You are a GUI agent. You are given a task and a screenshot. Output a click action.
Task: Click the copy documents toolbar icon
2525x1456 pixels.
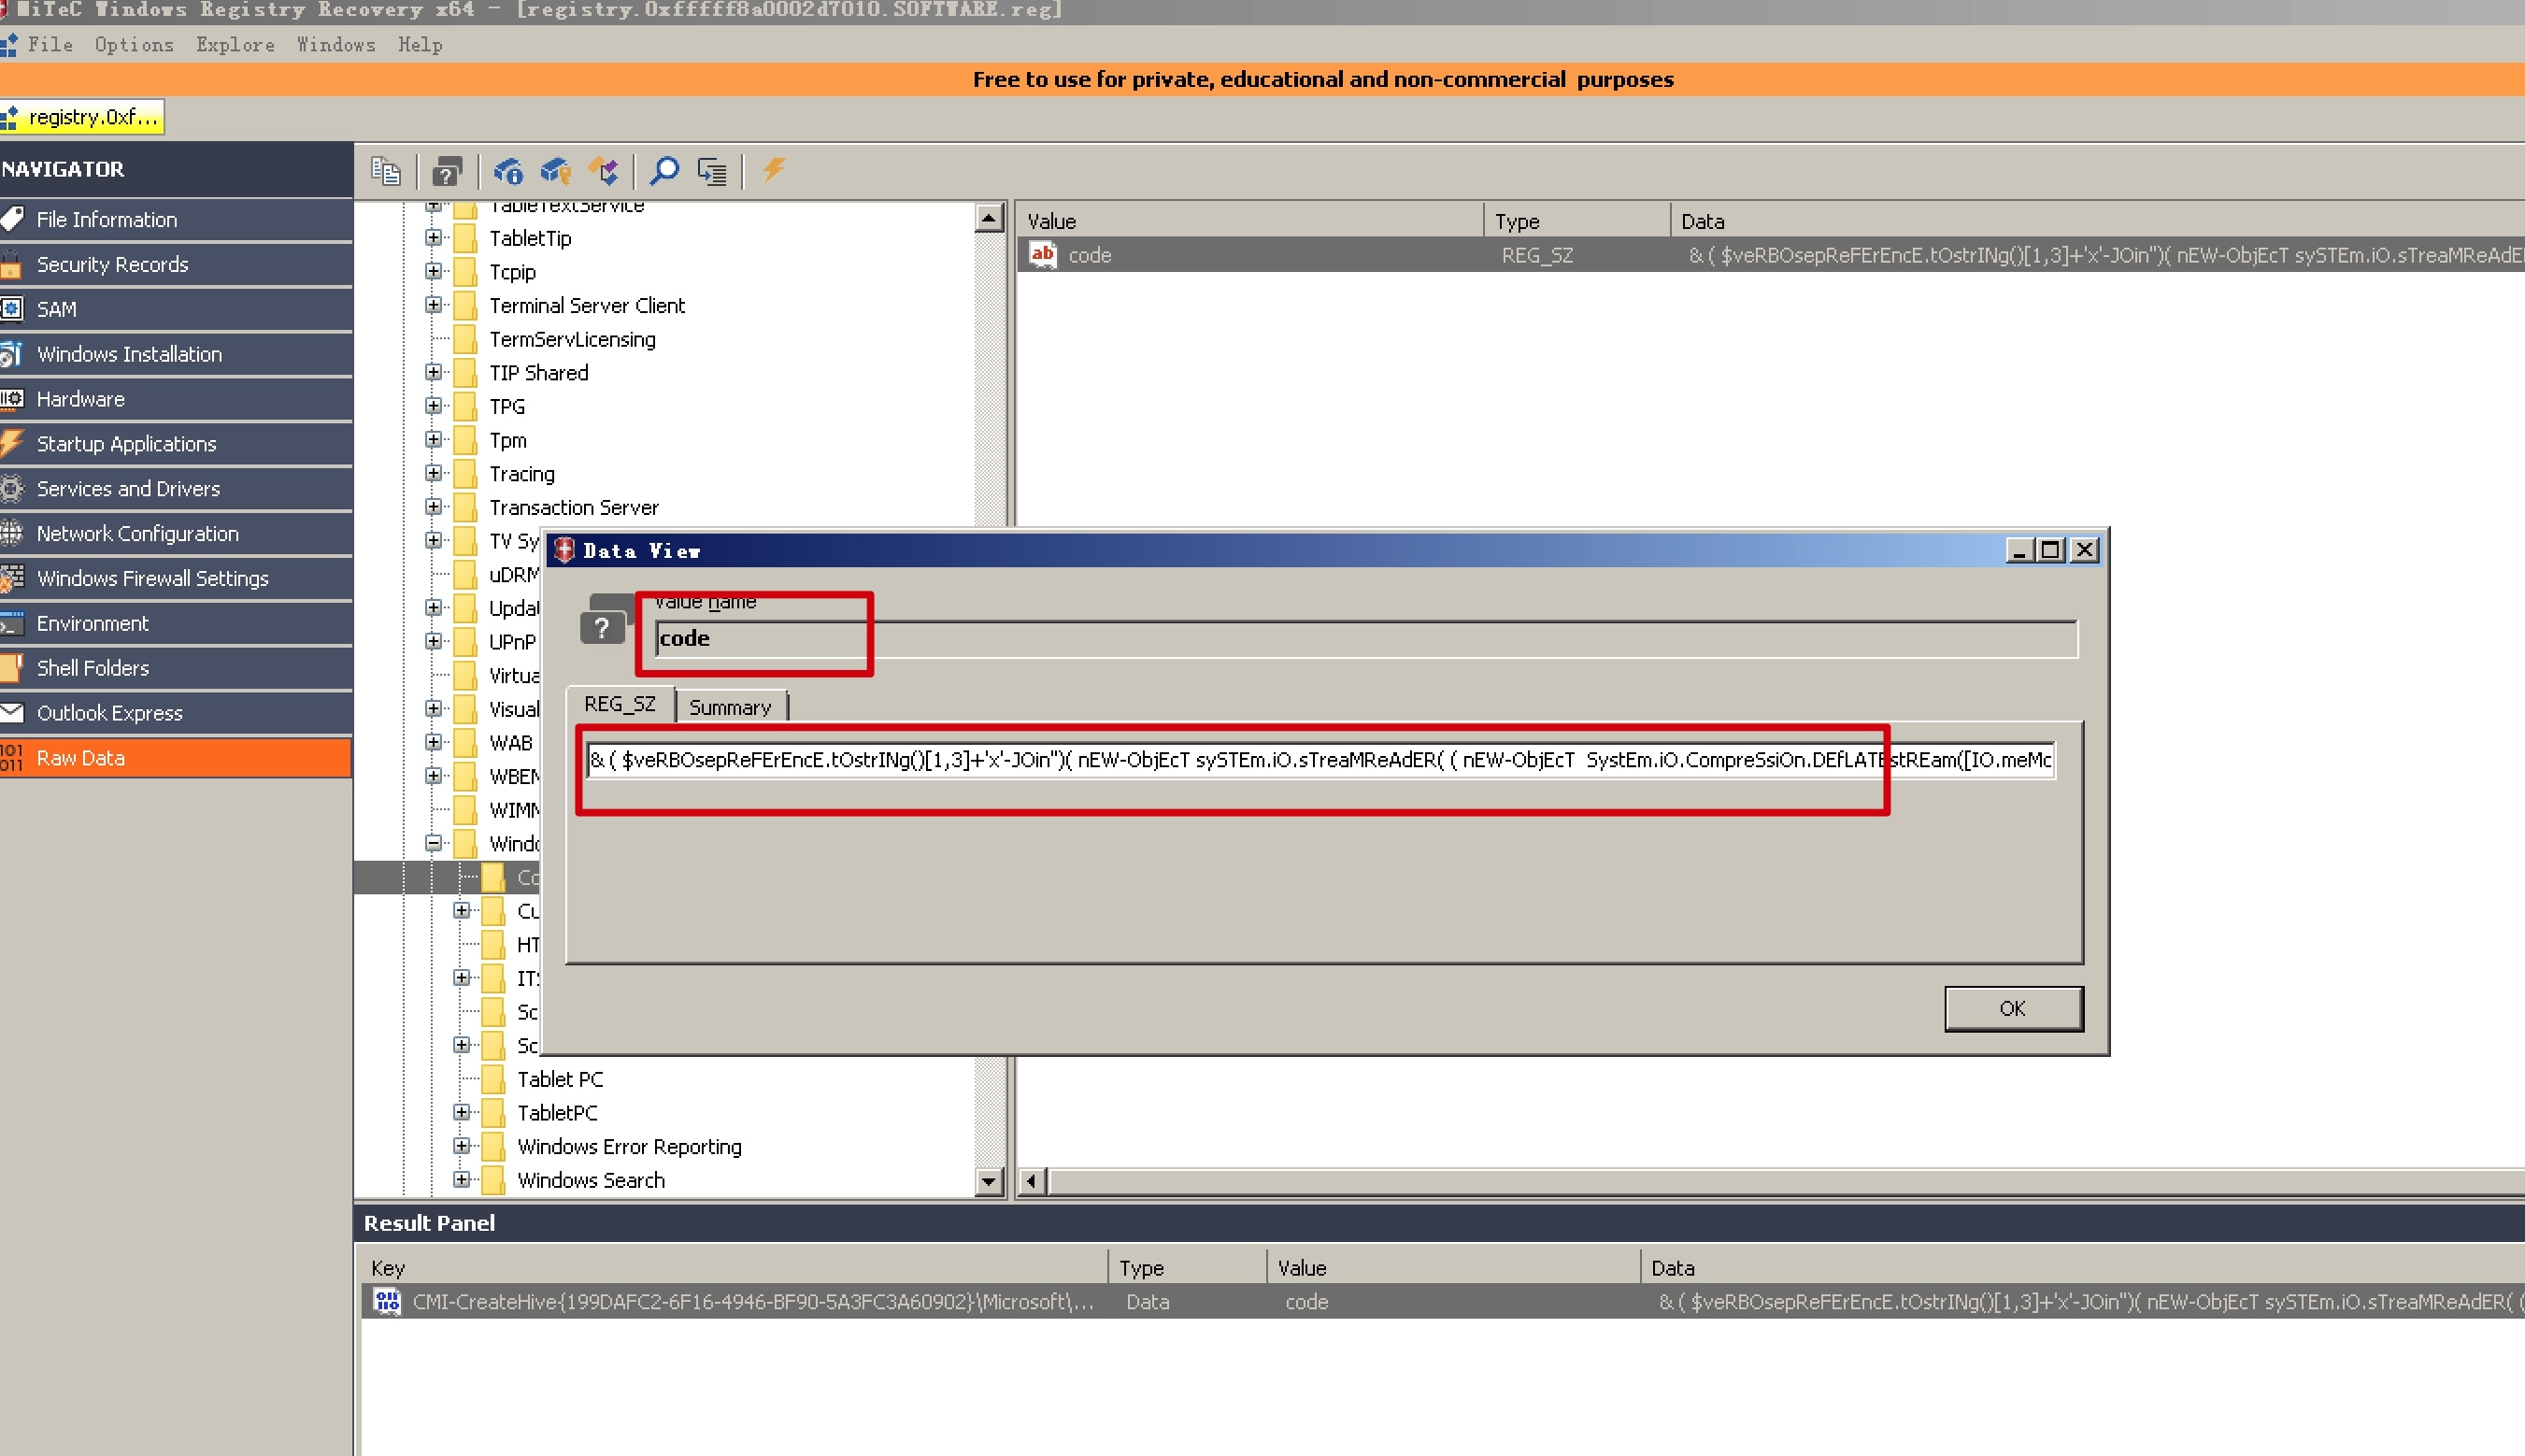(x=385, y=171)
